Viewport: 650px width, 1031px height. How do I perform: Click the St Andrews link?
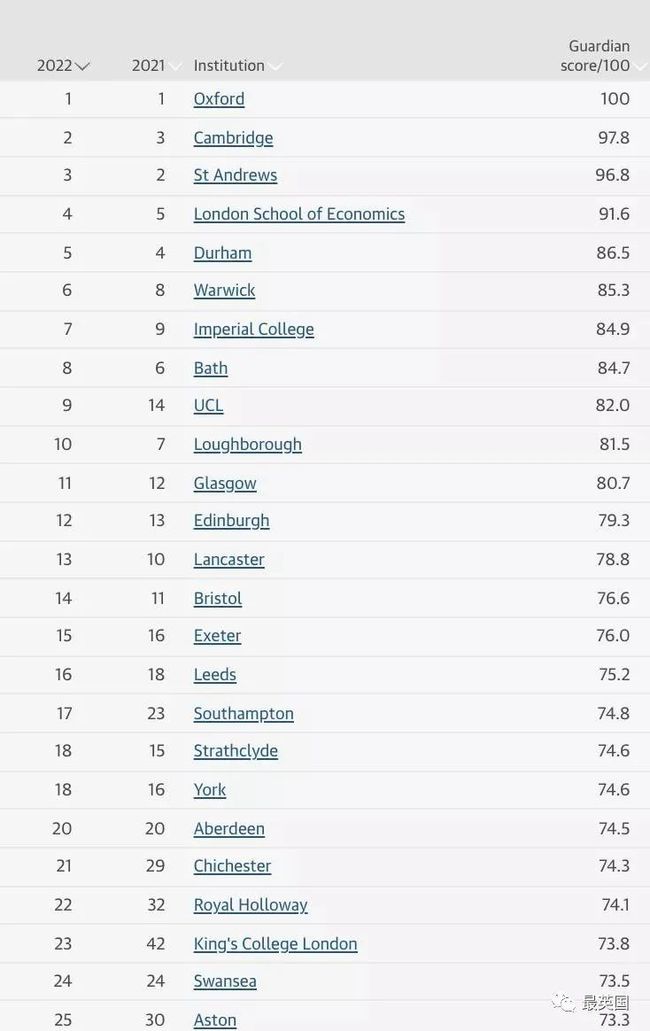[235, 175]
